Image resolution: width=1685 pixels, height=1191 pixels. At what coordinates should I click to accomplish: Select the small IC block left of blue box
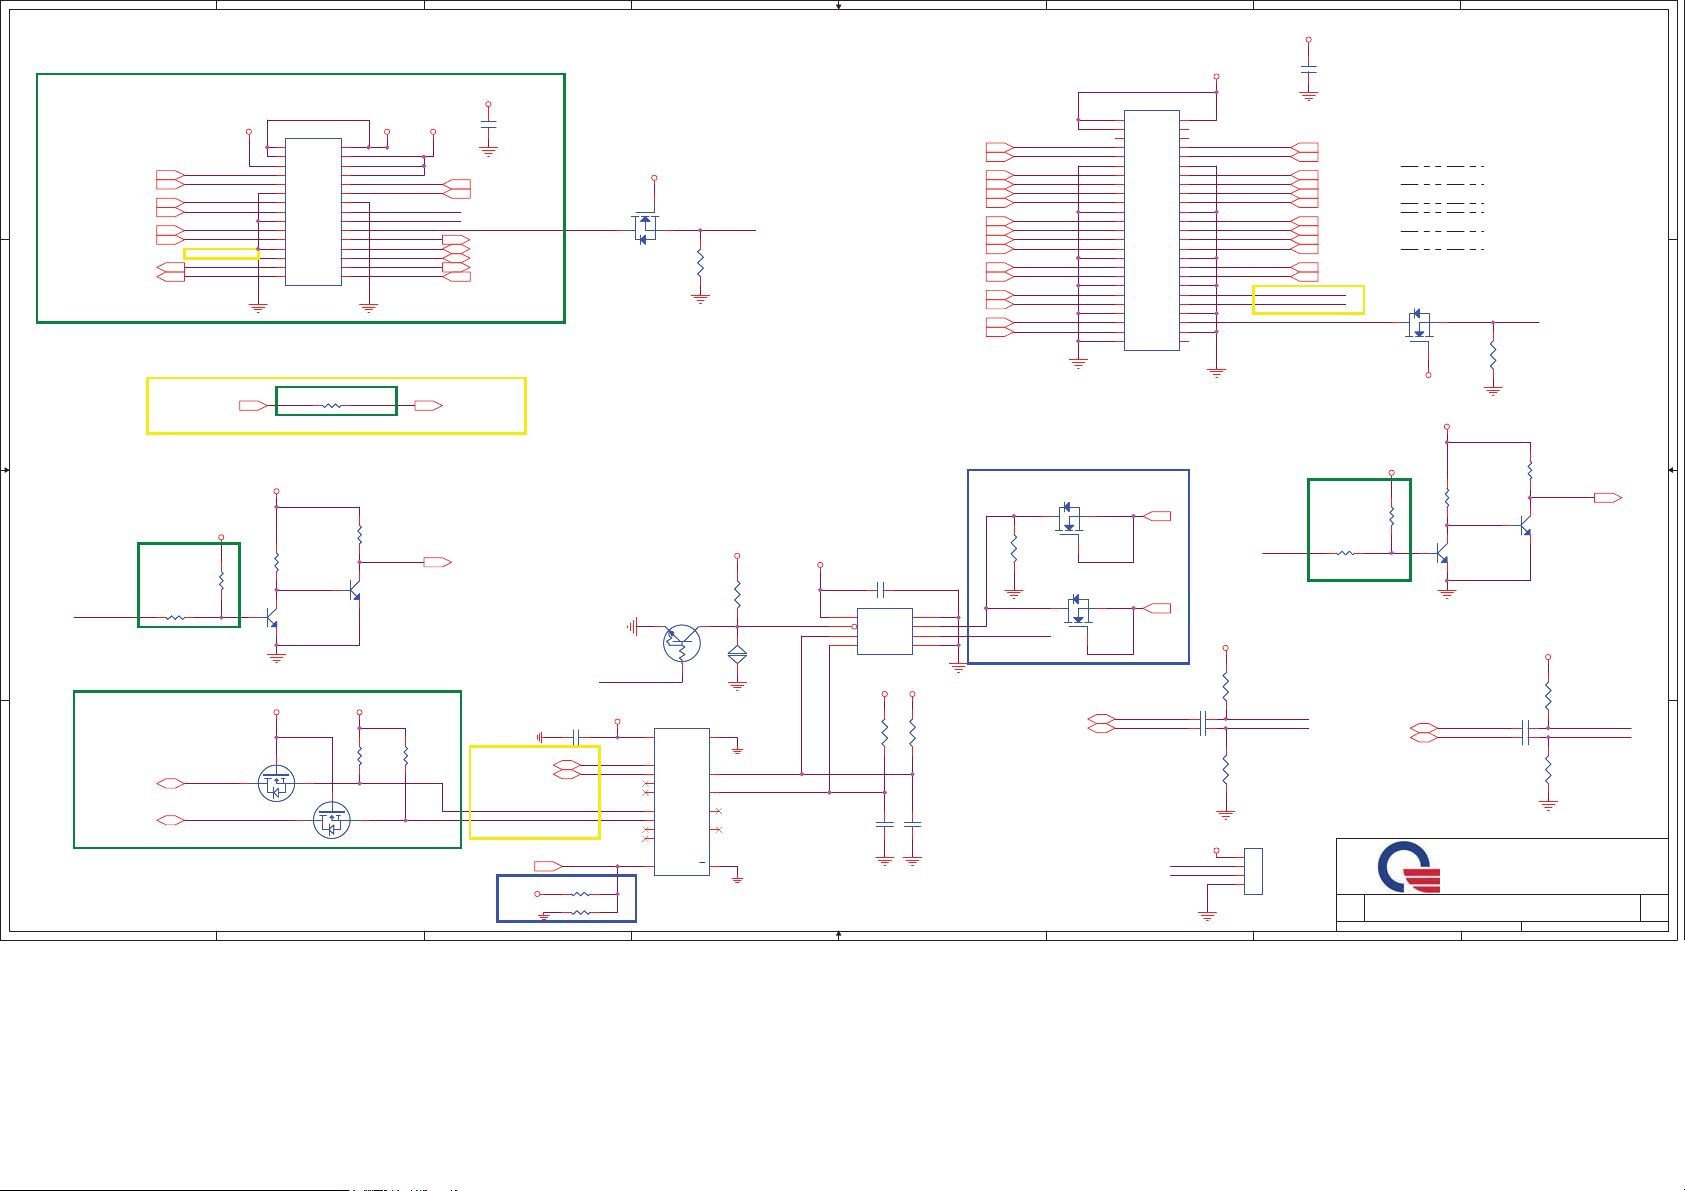884,631
